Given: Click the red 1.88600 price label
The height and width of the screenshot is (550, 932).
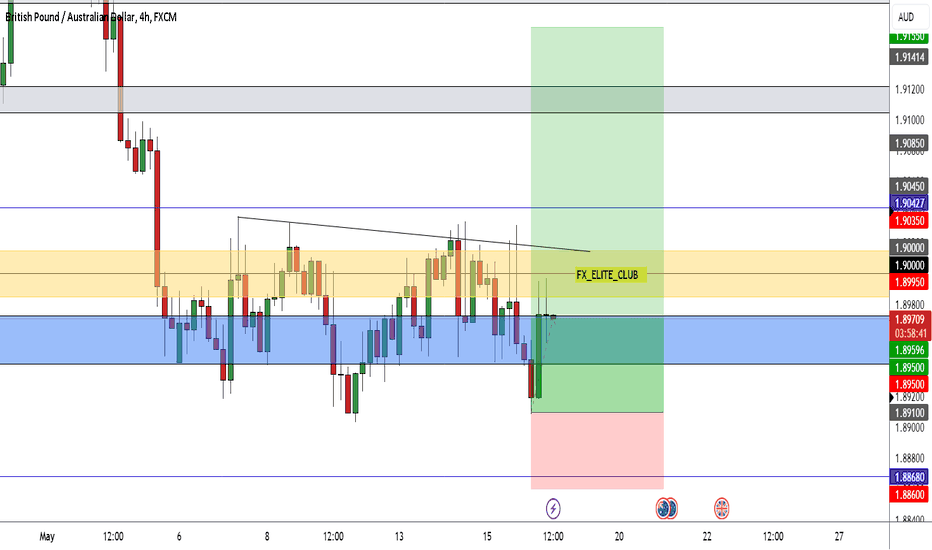Looking at the screenshot, I should tap(909, 494).
